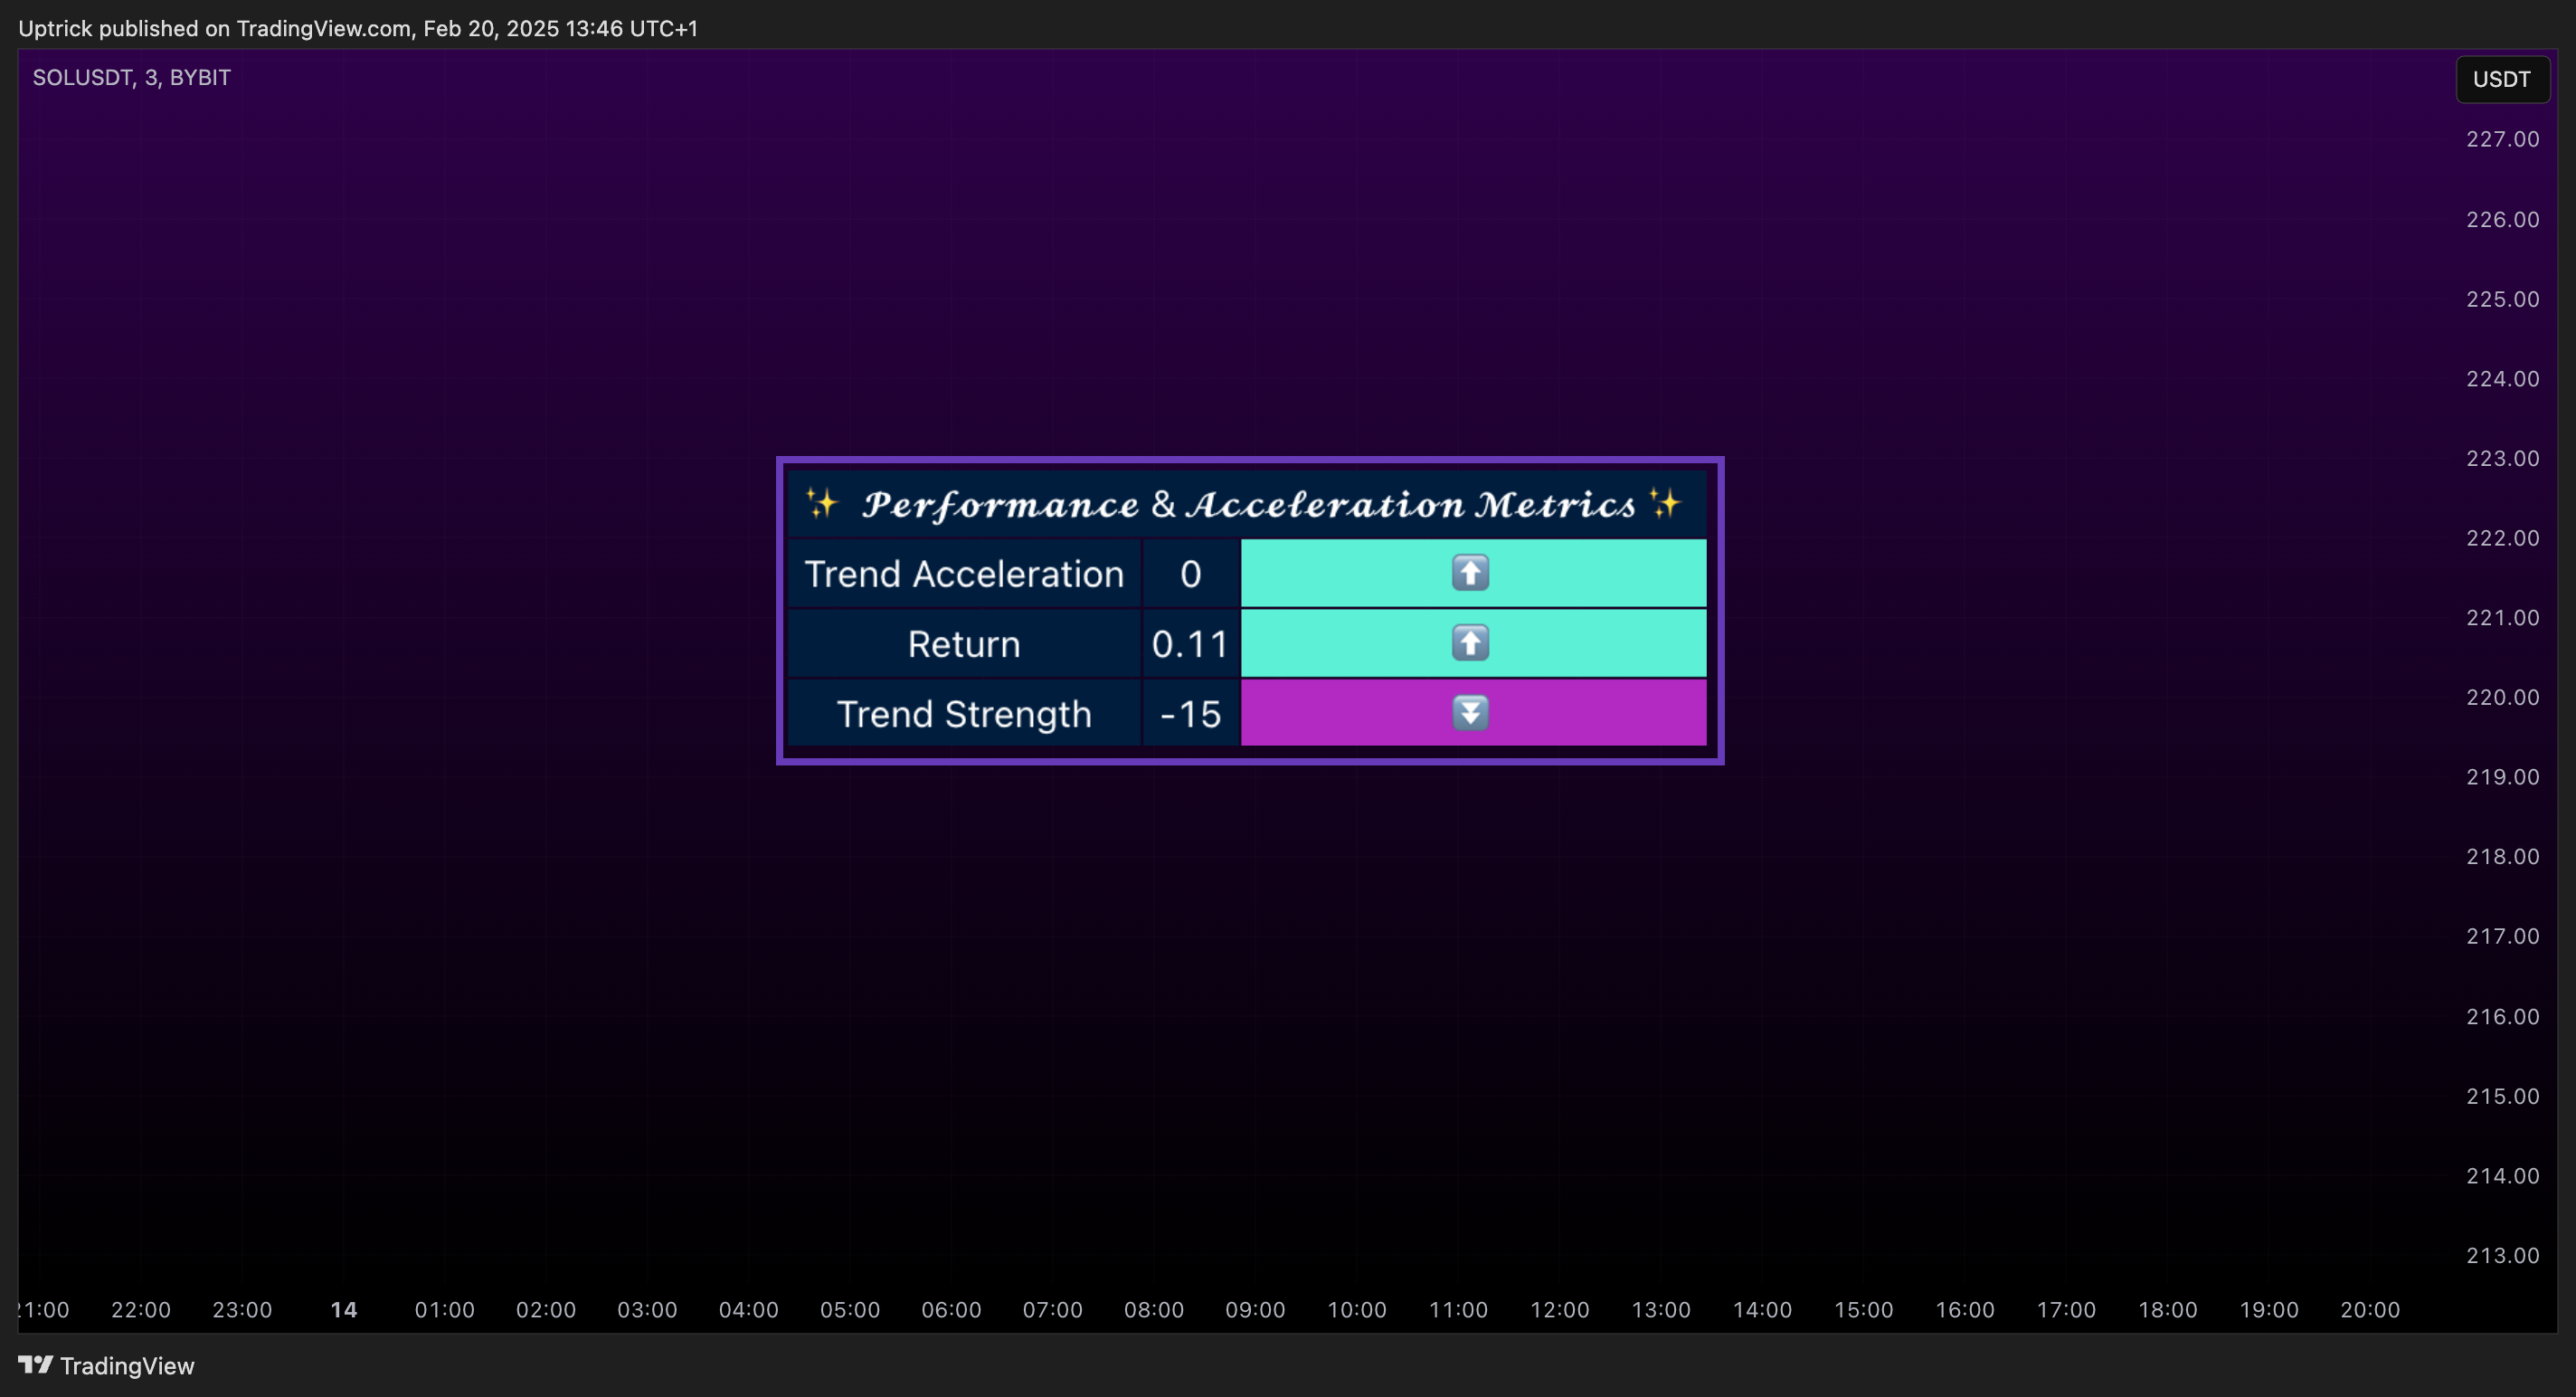Click the 03:00 time axis label
This screenshot has height=1397, width=2576.
(x=647, y=1310)
